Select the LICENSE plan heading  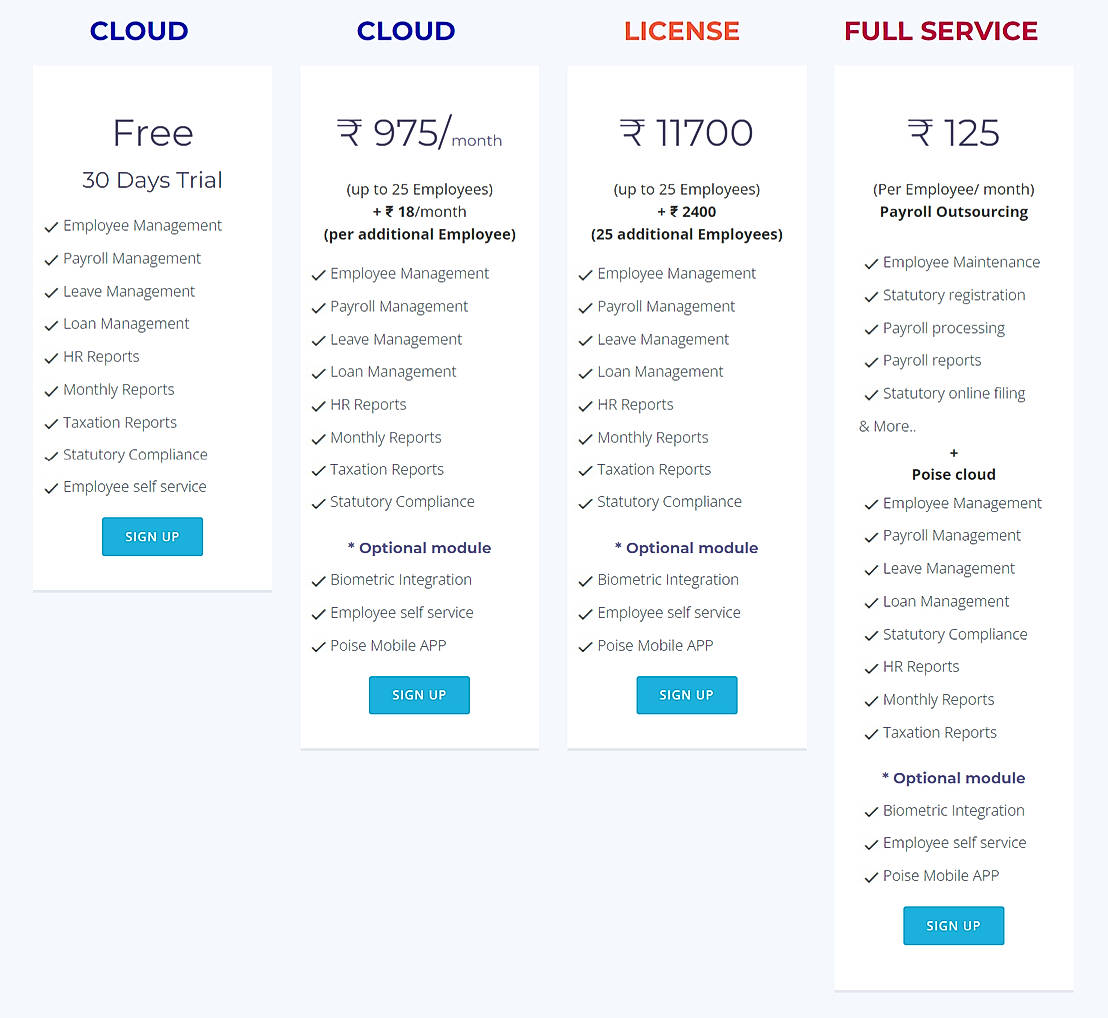tap(682, 31)
